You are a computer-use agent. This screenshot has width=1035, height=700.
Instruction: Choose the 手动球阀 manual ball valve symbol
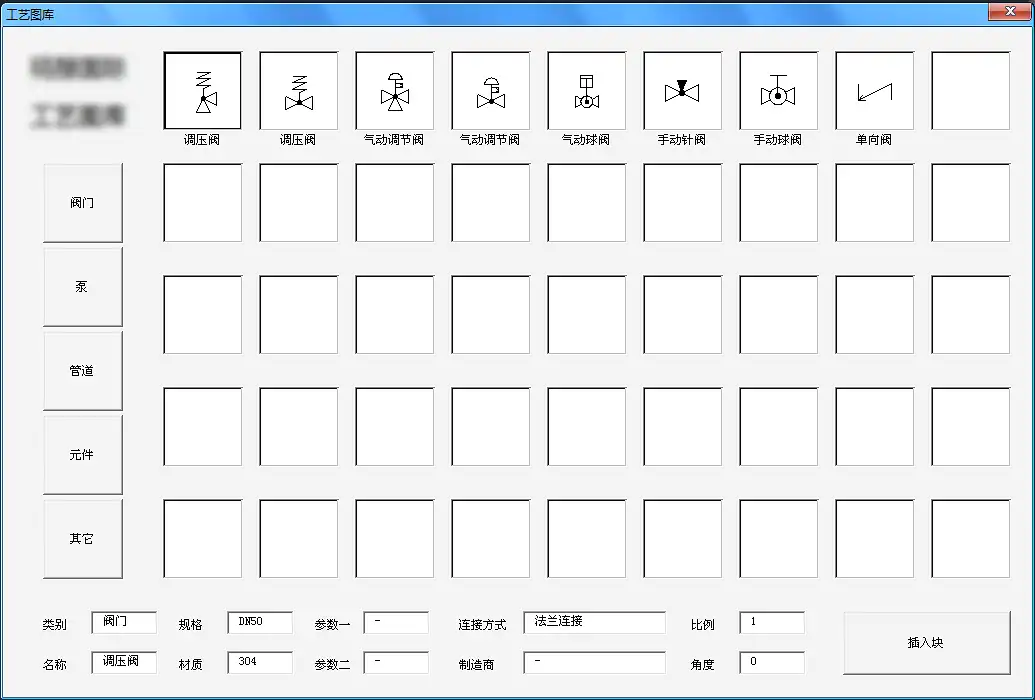[779, 91]
